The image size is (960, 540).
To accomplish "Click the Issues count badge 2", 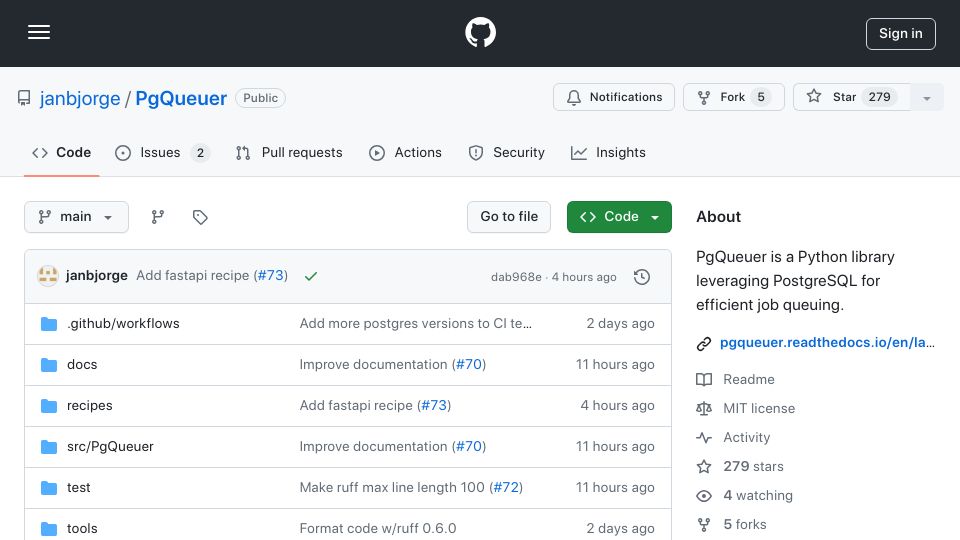I will coord(200,152).
